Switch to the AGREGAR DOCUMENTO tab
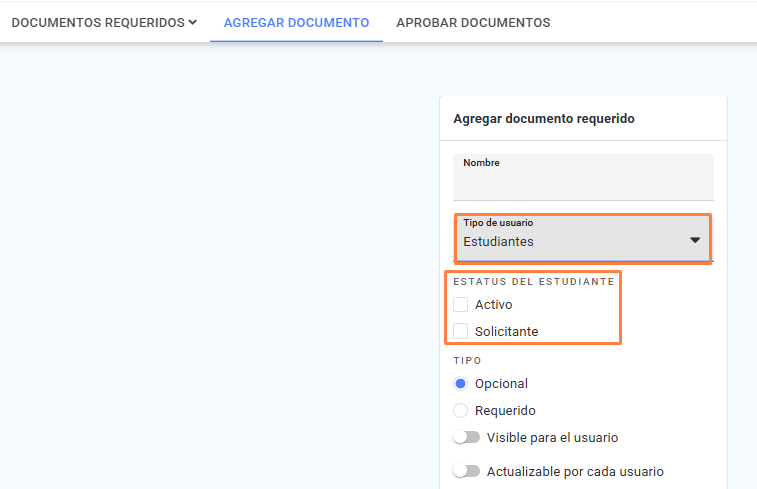 pyautogui.click(x=296, y=23)
